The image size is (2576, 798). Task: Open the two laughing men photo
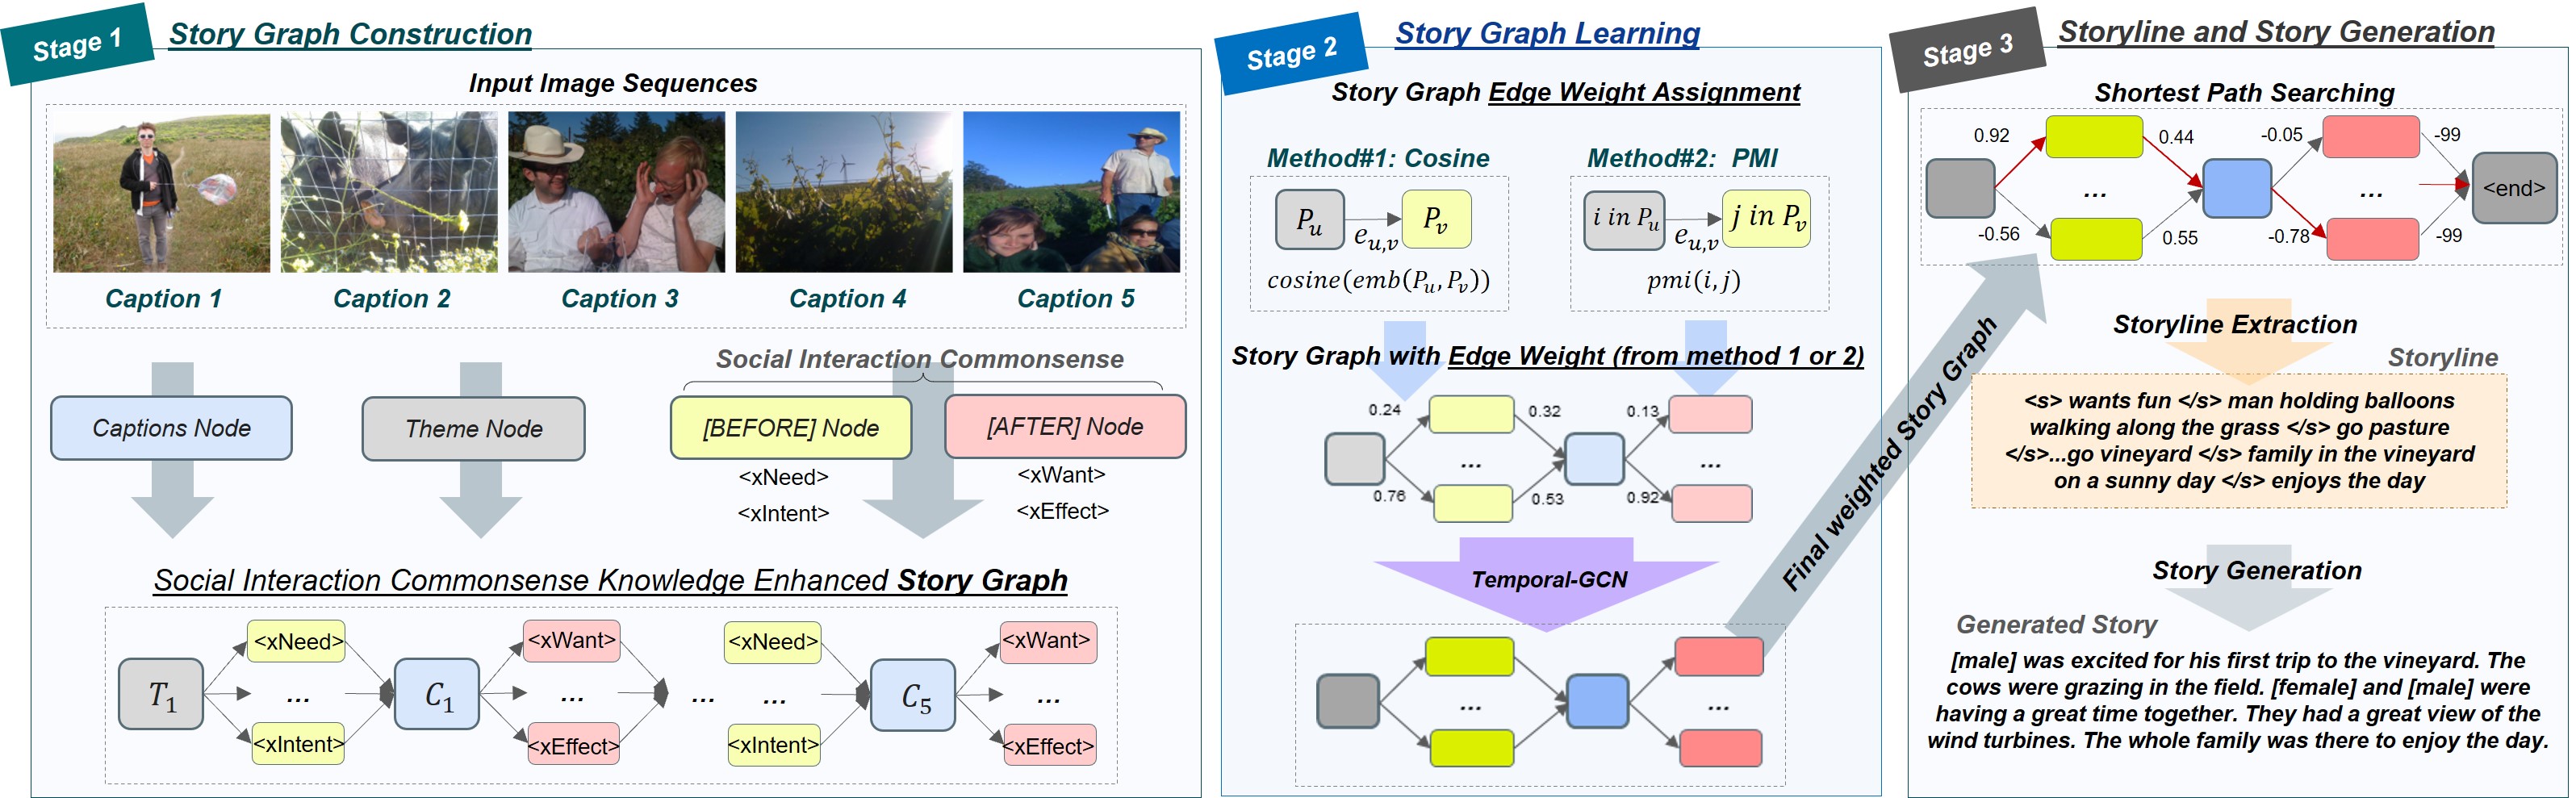point(617,192)
